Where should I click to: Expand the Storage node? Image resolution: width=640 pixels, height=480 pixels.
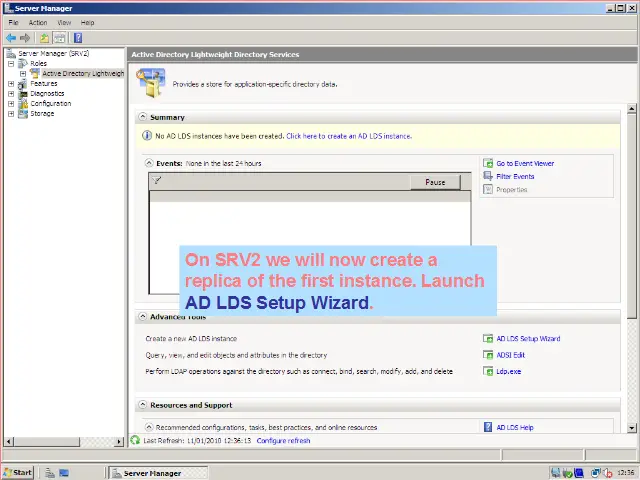pos(11,114)
